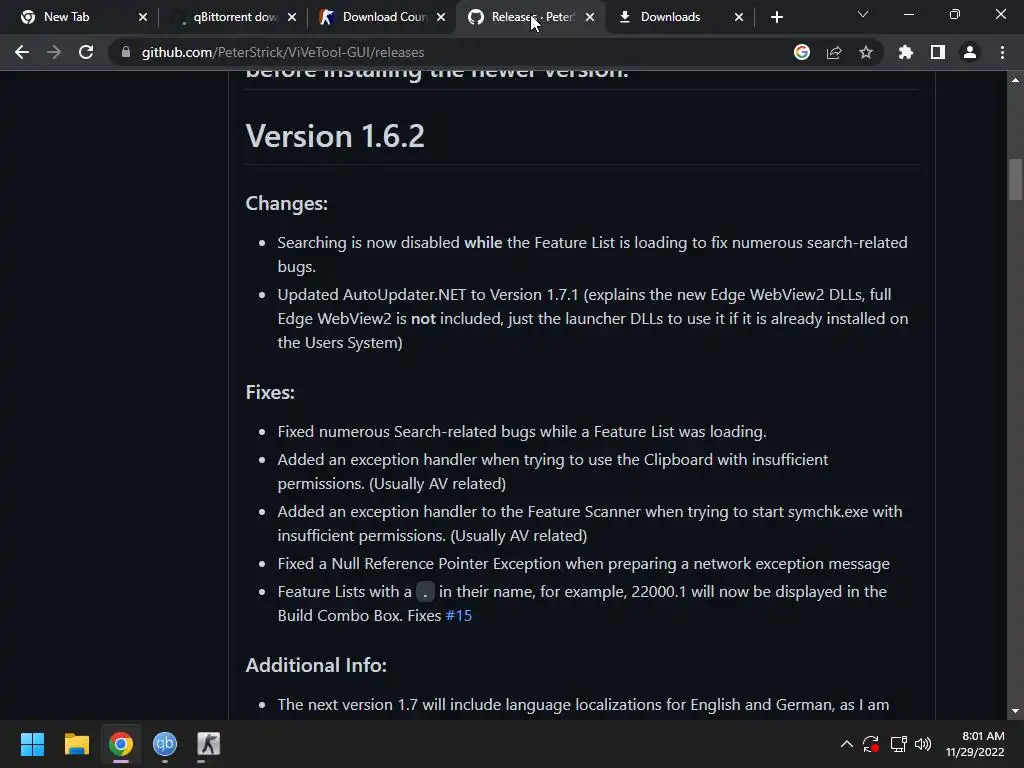Bookmark this page with the star
Viewport: 1024px width, 768px height.
pyautogui.click(x=866, y=52)
